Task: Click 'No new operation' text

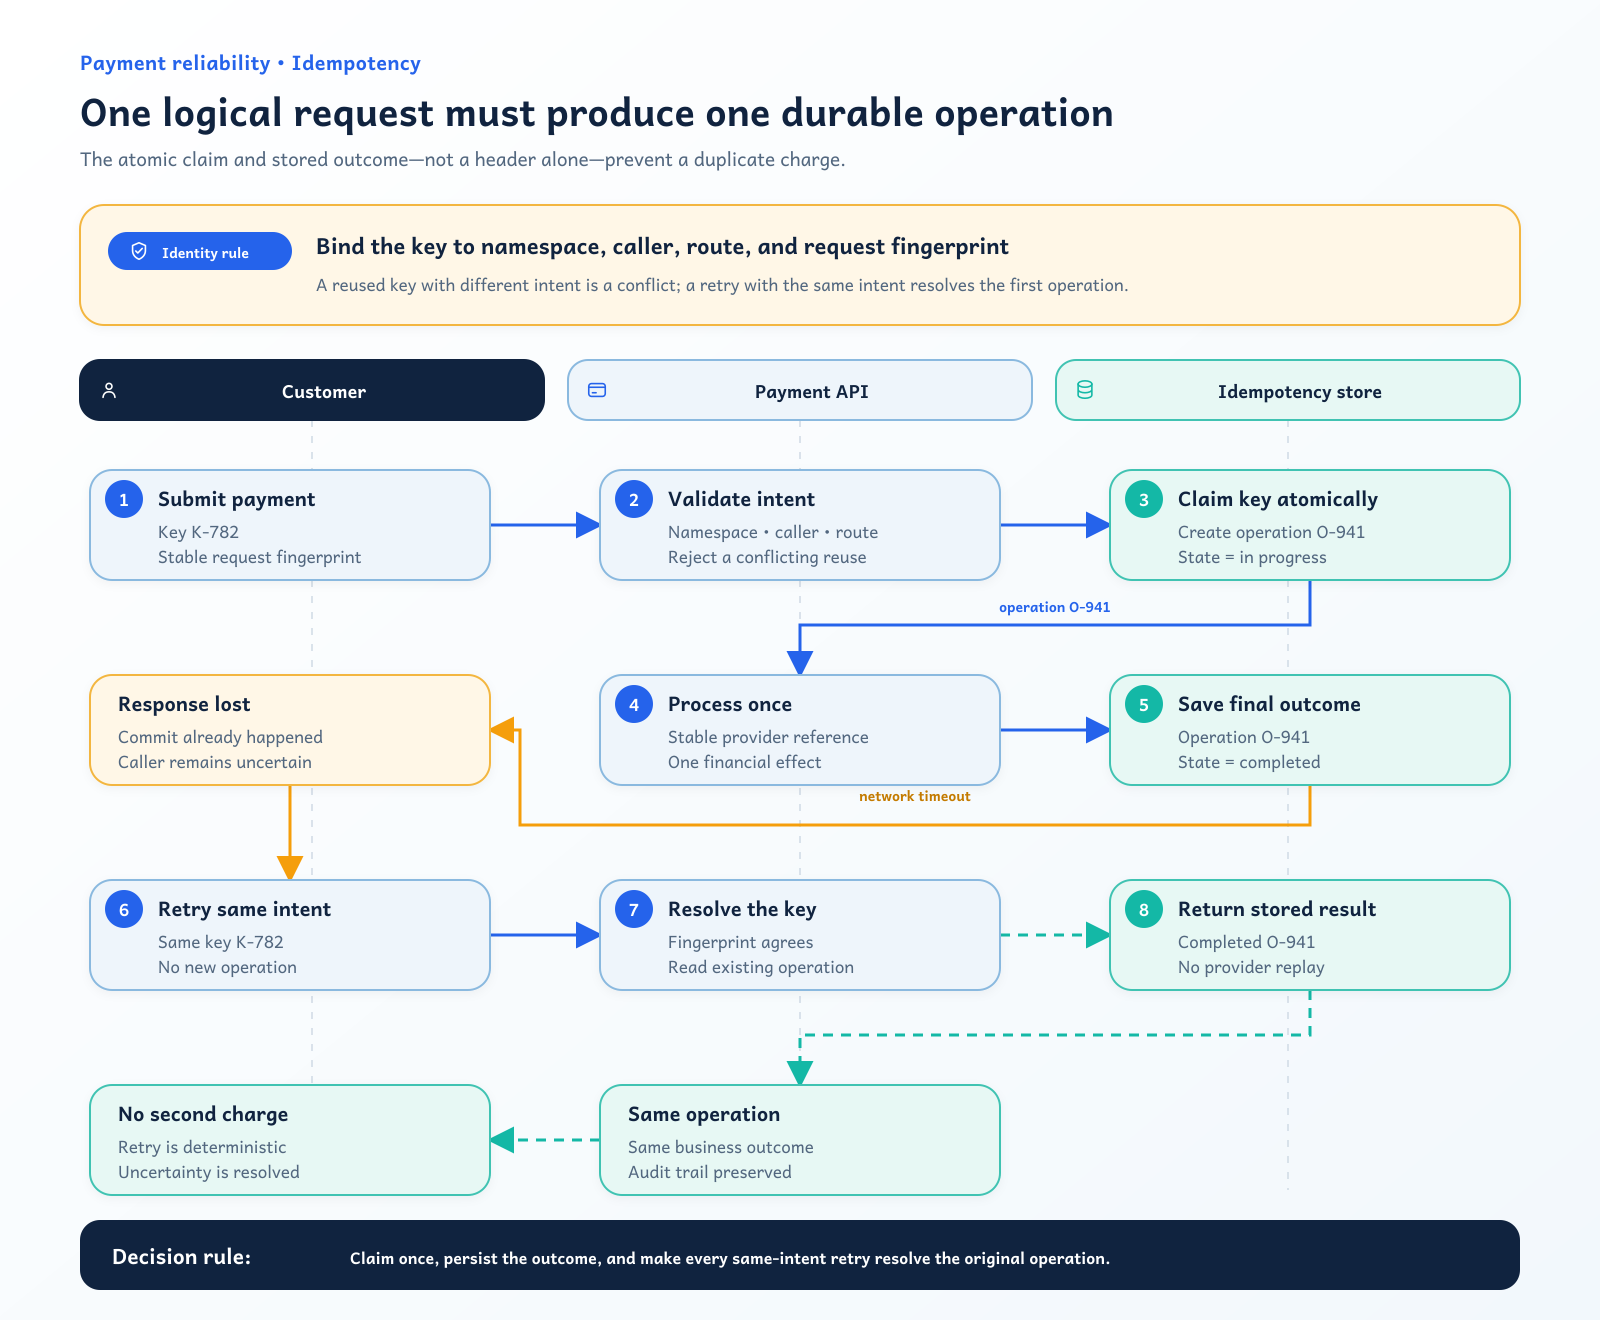Action: (x=227, y=967)
